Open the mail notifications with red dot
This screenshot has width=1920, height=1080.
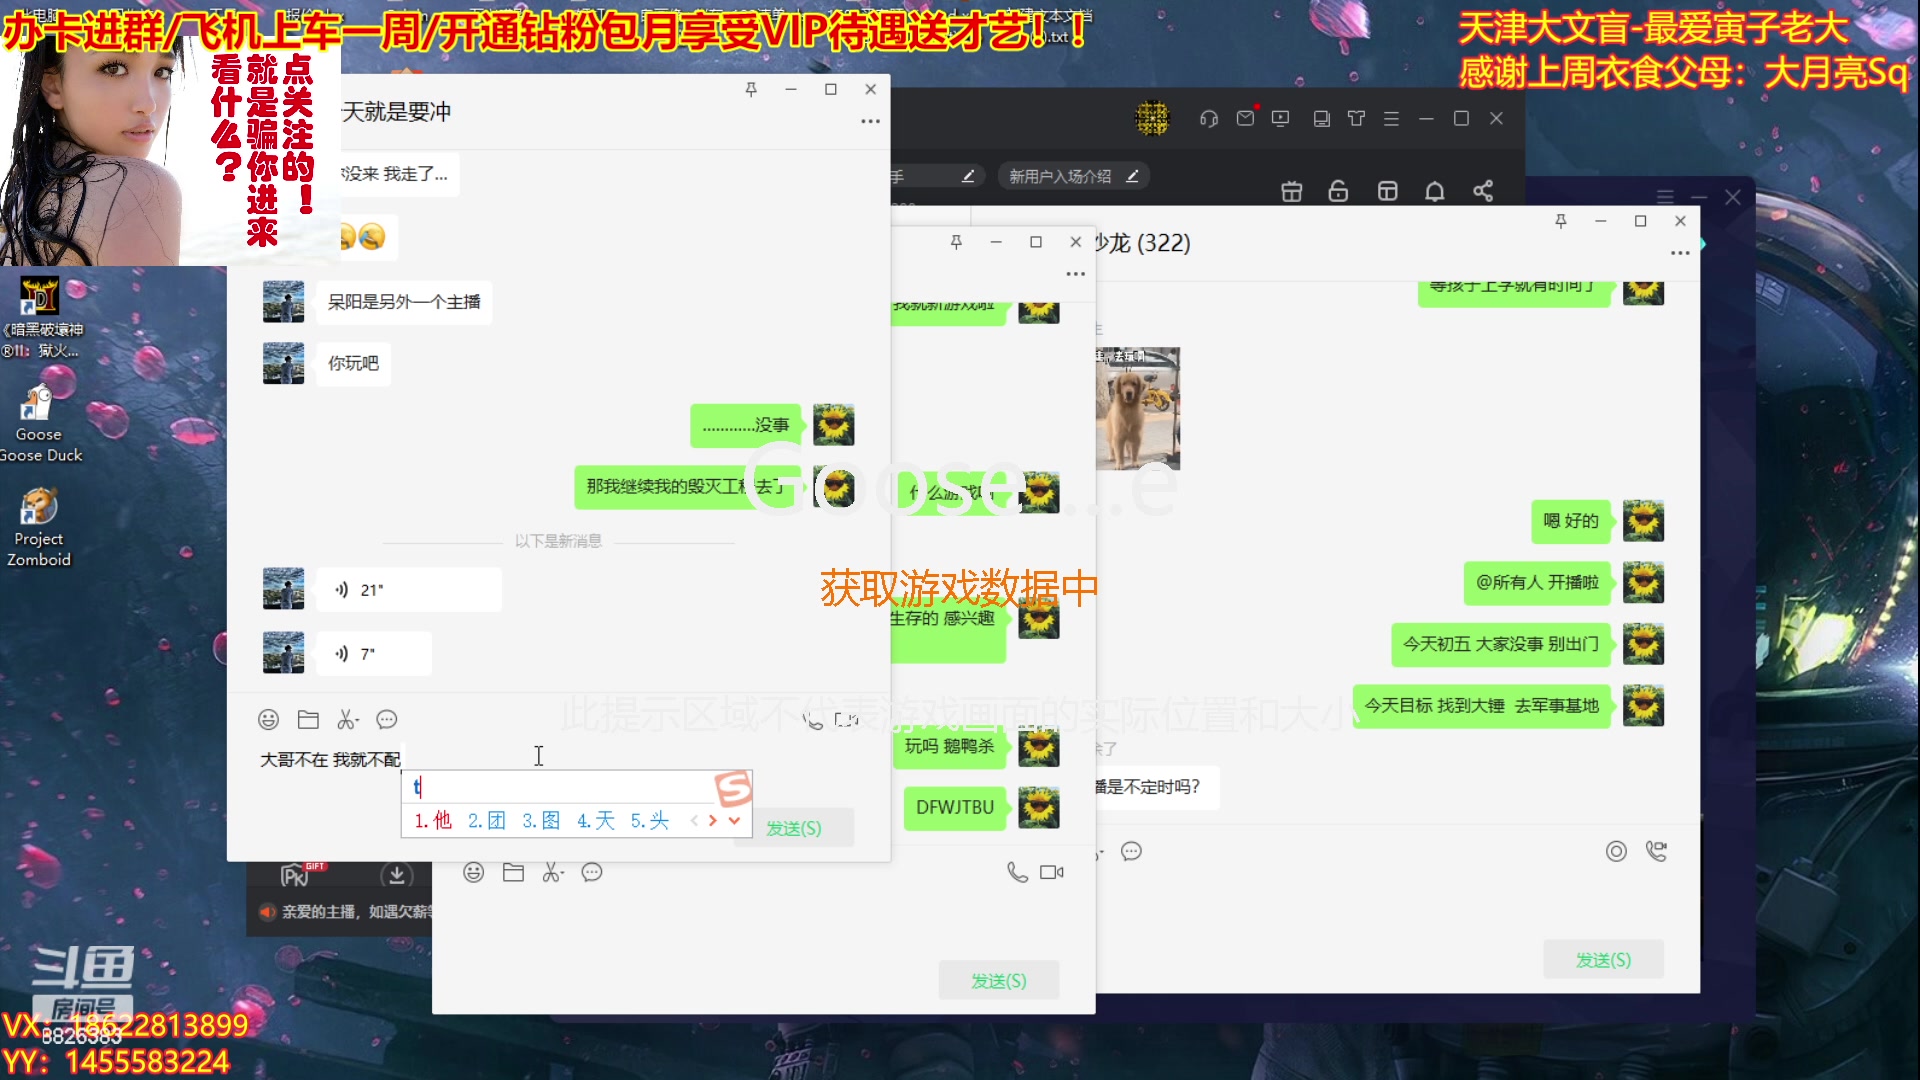pos(1244,117)
